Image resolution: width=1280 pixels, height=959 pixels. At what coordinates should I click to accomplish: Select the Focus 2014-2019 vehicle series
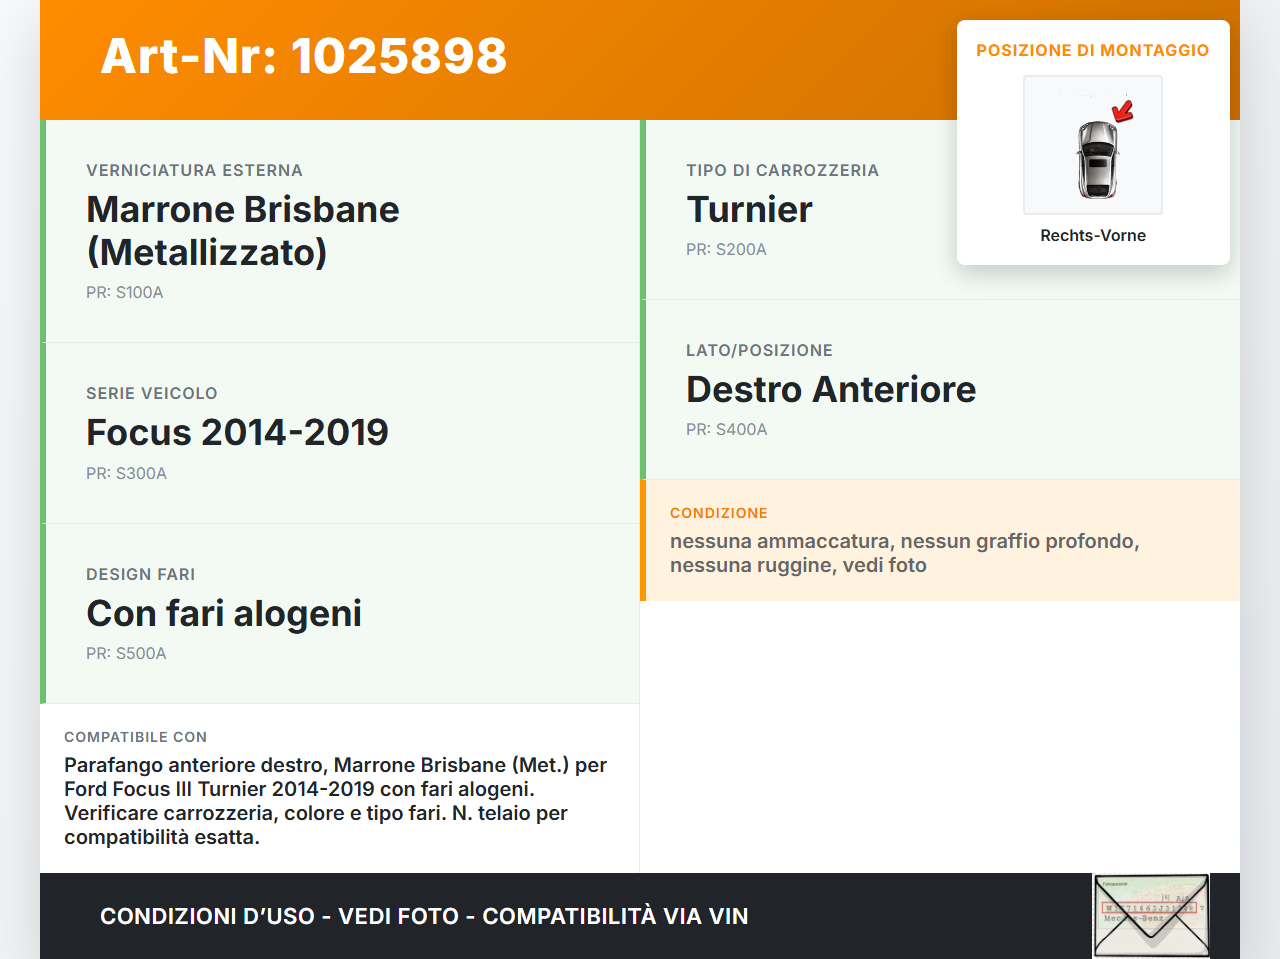[x=237, y=432]
